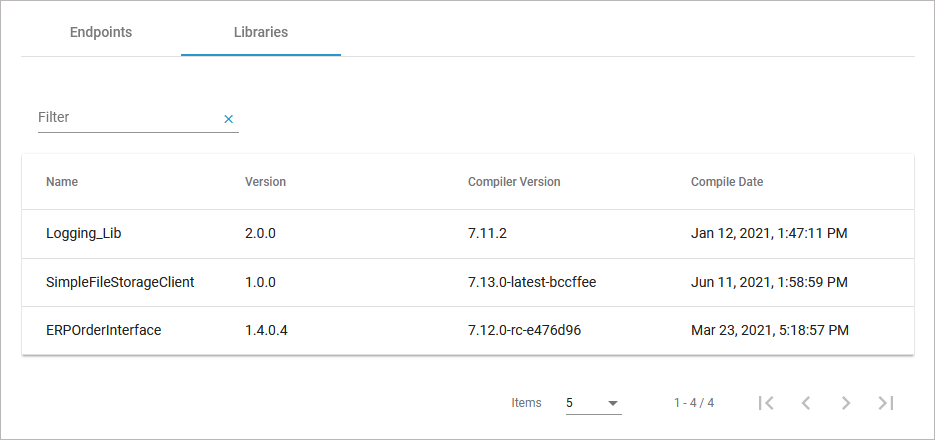This screenshot has width=935, height=440.
Task: Go to the first page of results
Action: point(766,403)
